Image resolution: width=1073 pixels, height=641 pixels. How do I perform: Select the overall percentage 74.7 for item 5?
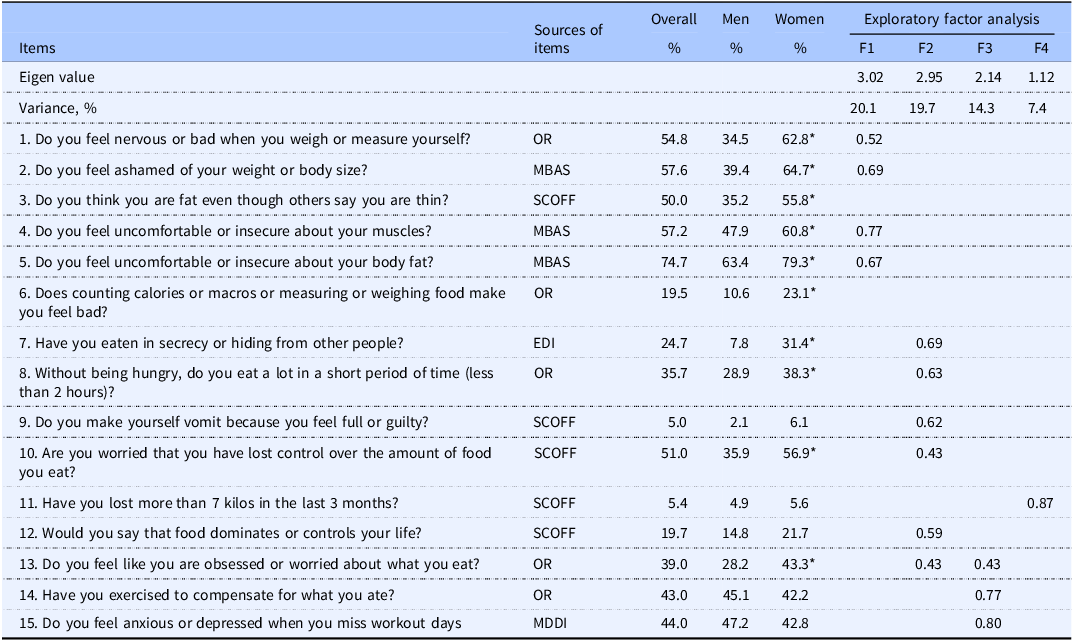coord(674,262)
